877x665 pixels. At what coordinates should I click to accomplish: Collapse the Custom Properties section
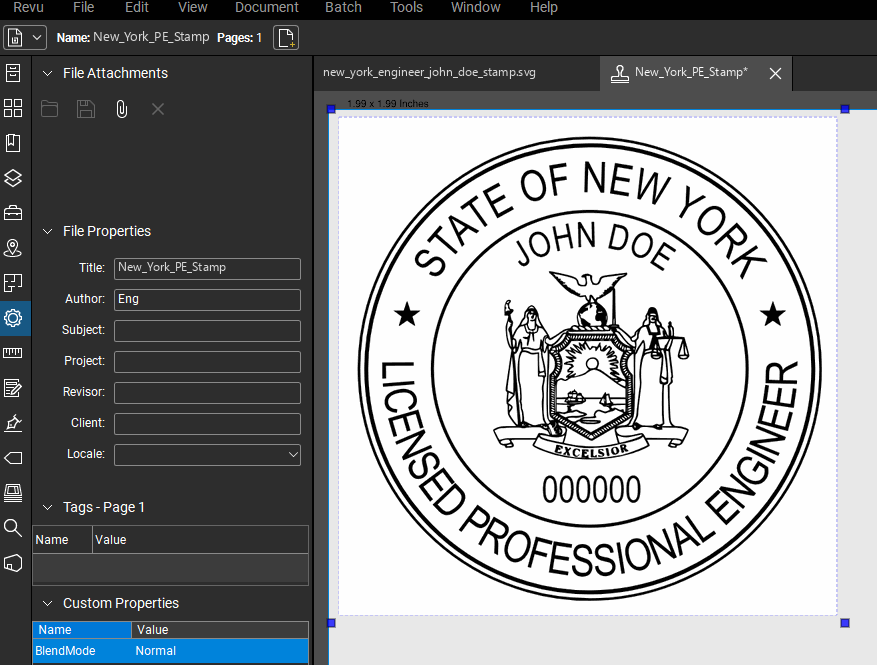pos(48,603)
